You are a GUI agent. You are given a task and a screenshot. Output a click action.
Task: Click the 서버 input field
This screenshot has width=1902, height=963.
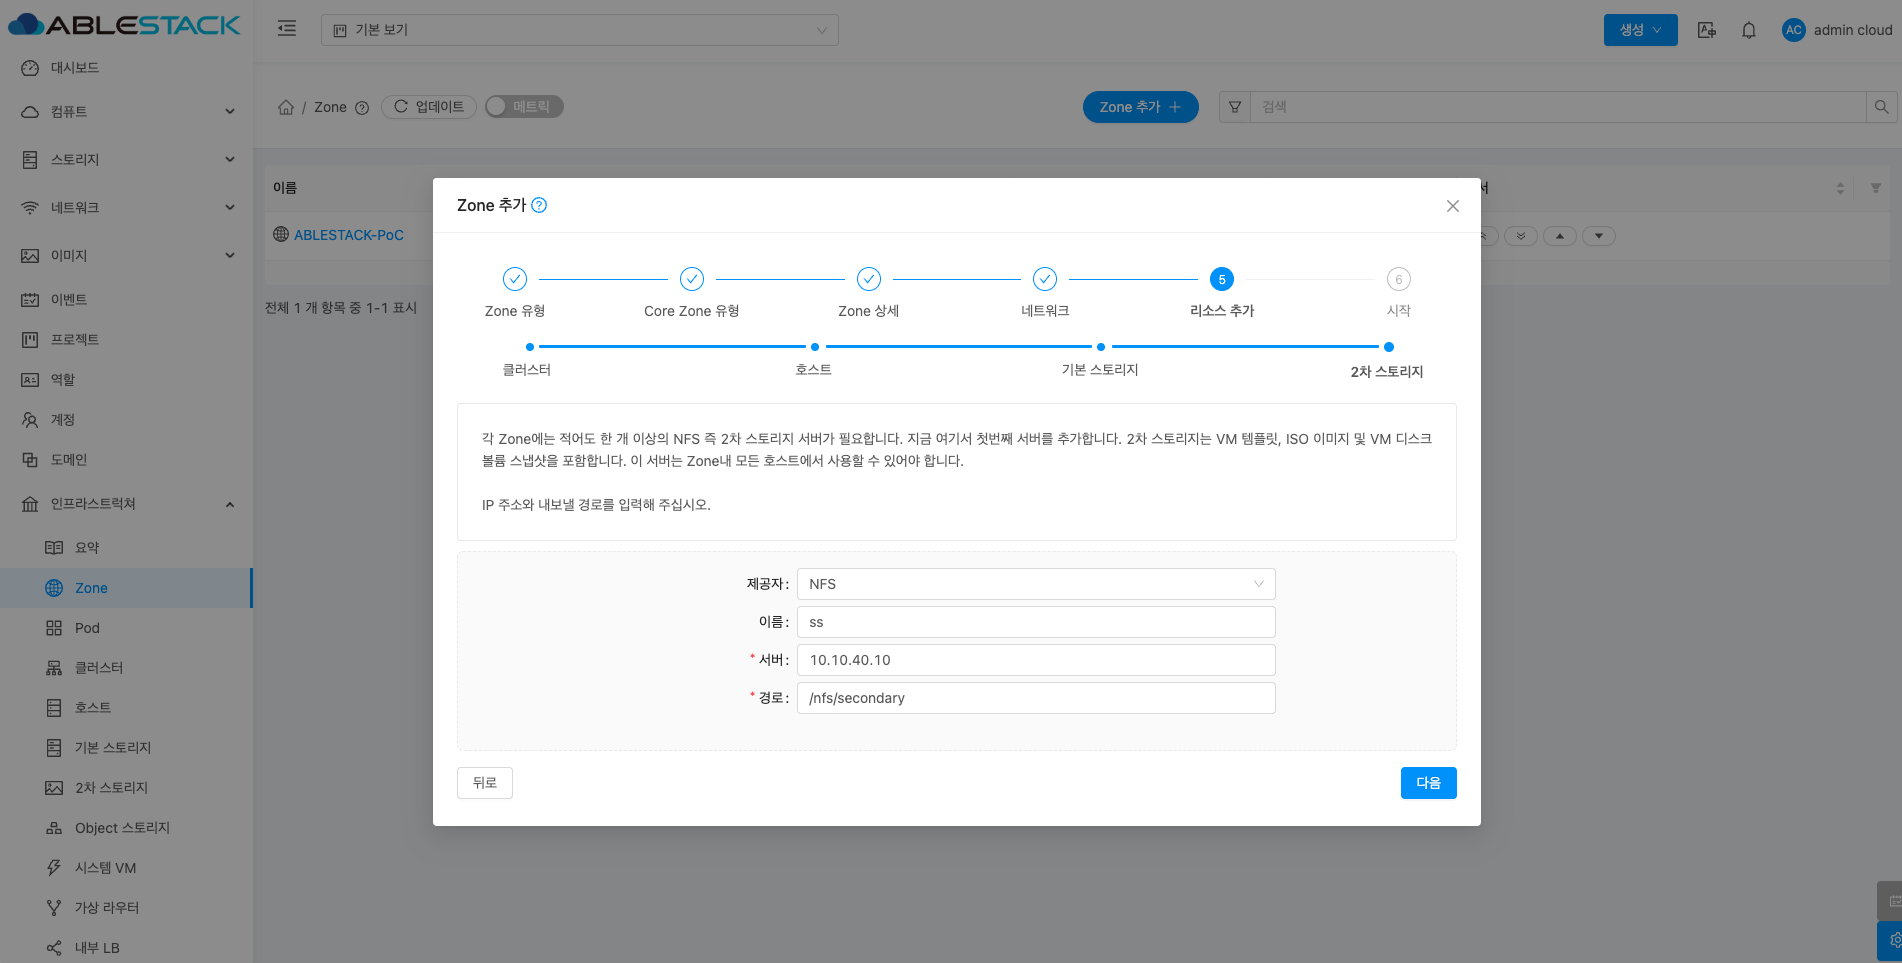click(x=1036, y=660)
